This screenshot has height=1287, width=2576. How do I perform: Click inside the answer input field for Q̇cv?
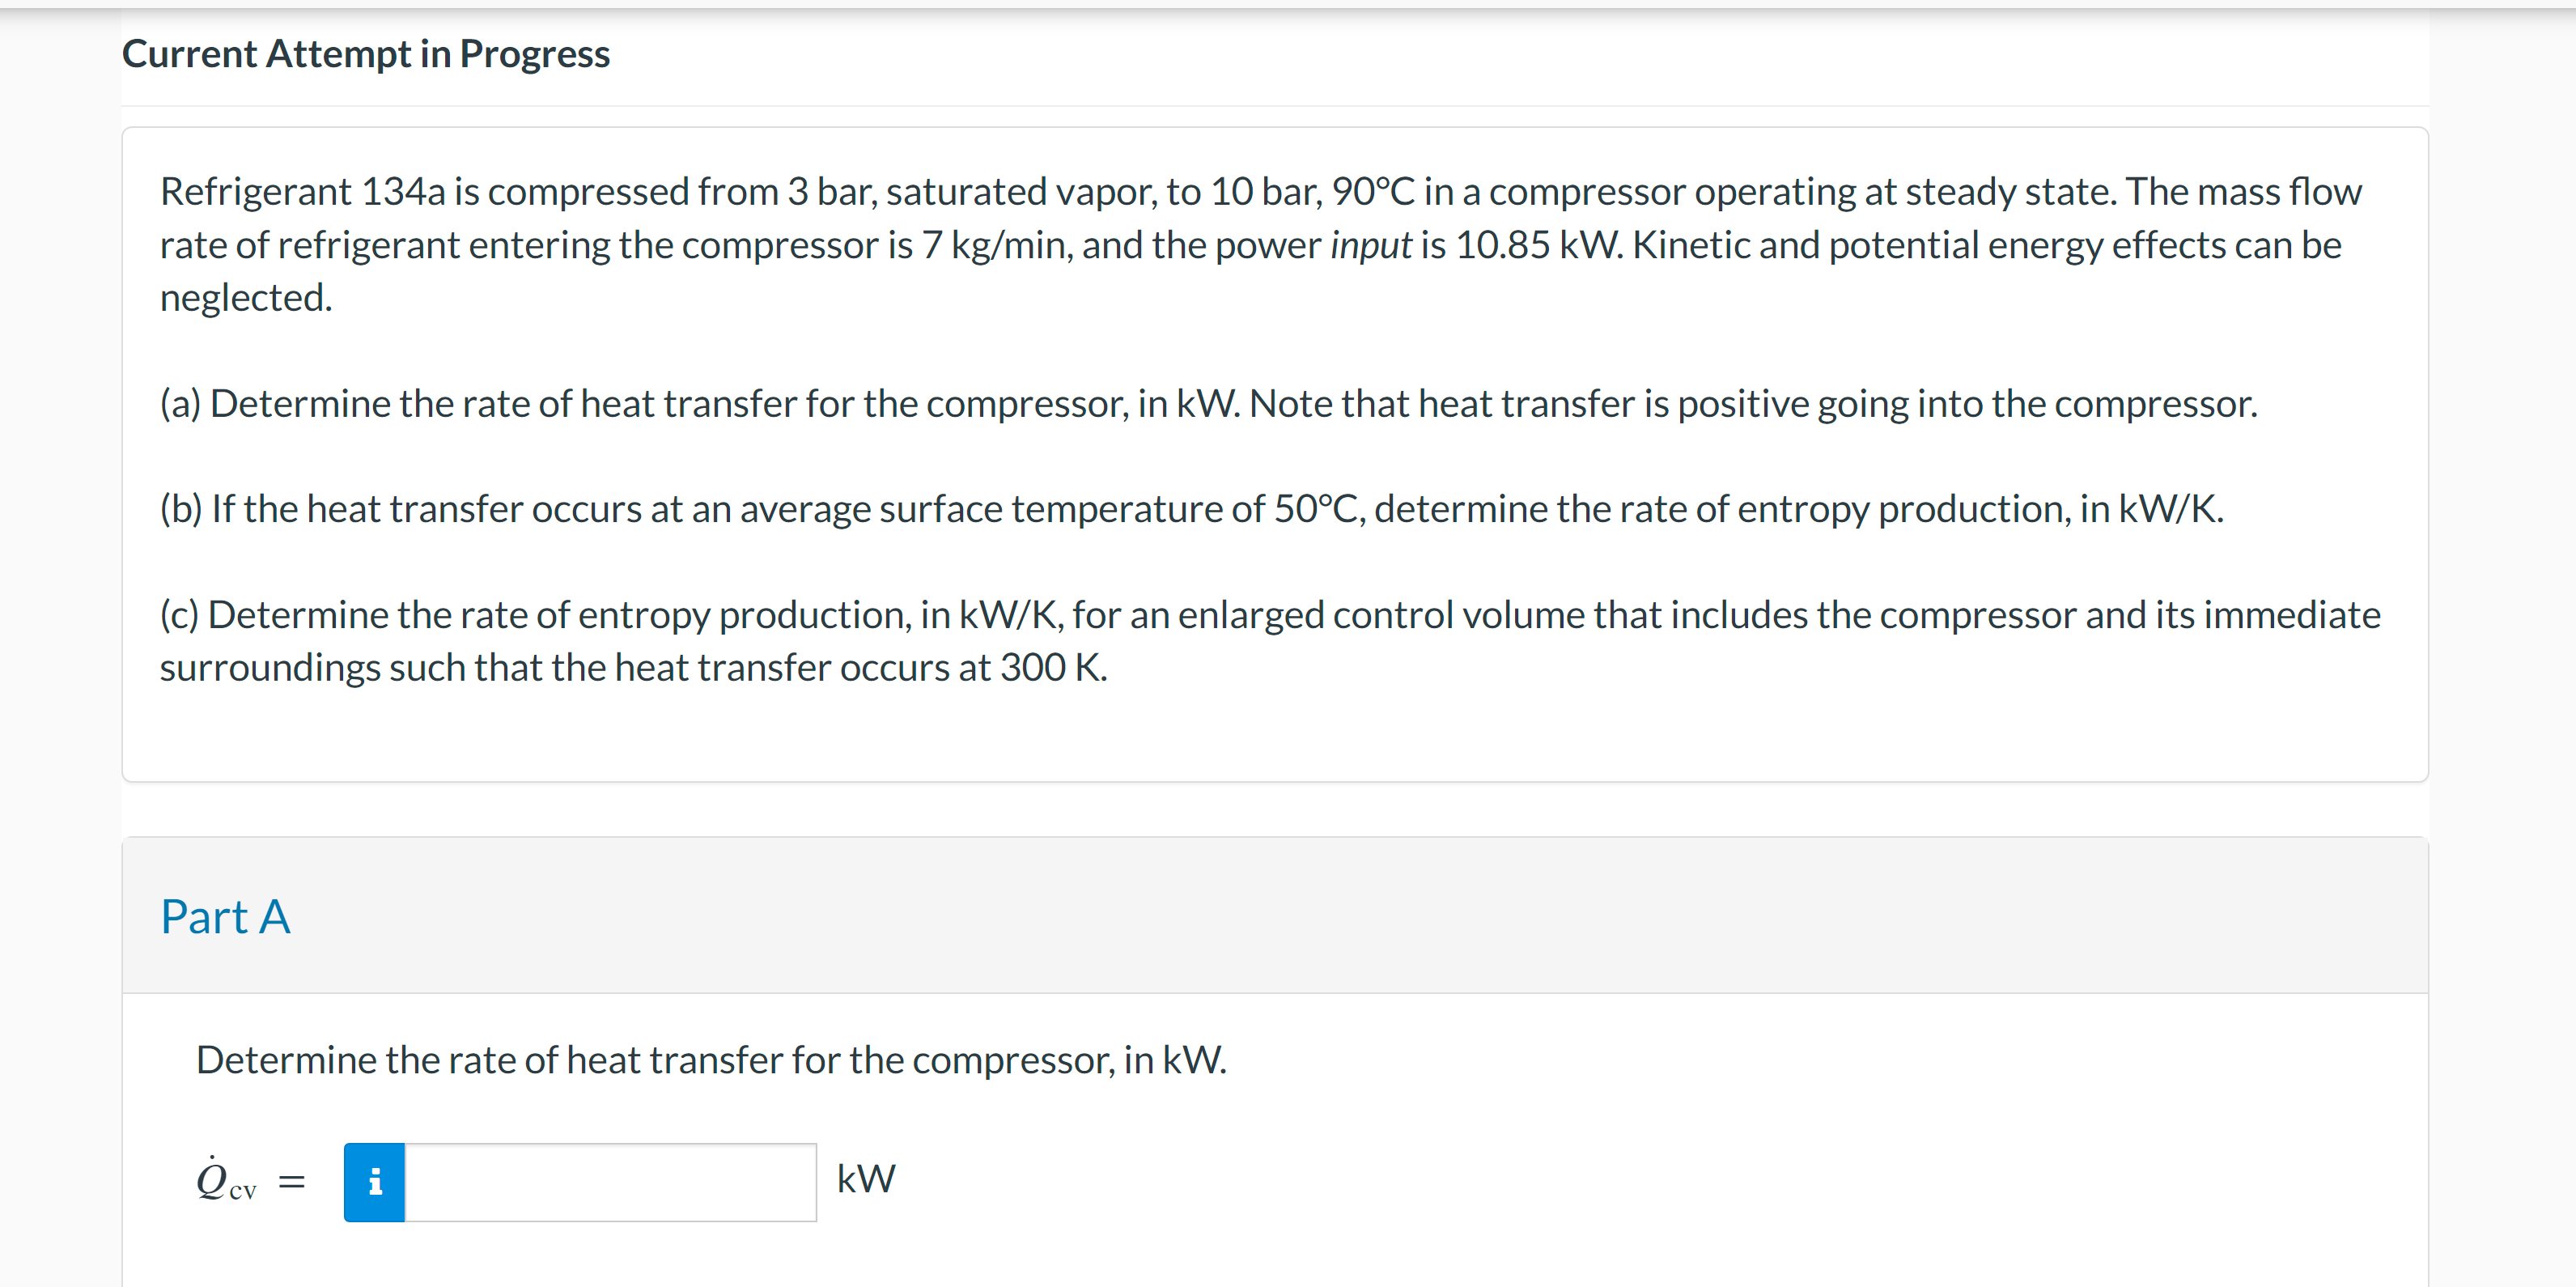(610, 1181)
